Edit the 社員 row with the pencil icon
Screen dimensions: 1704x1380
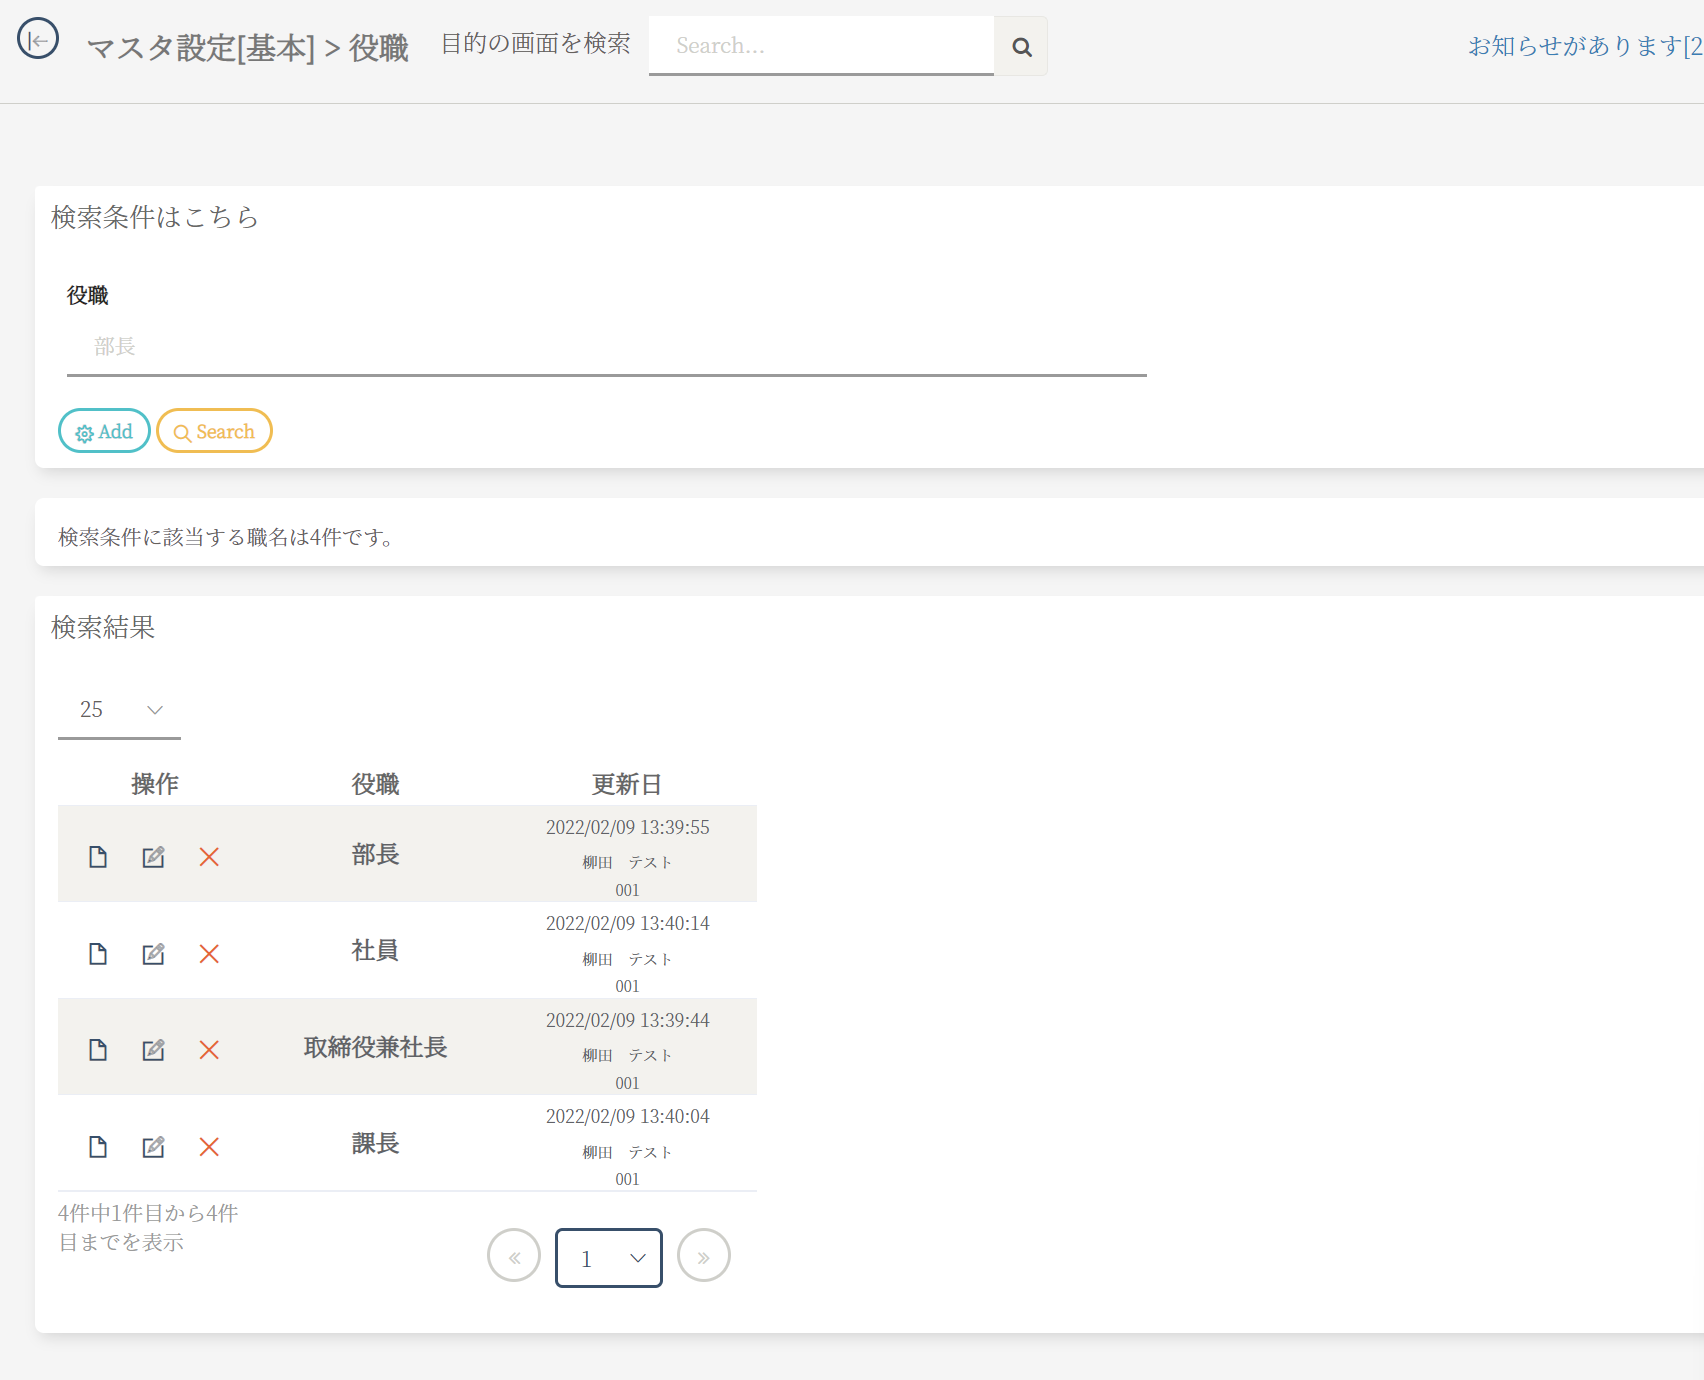[153, 954]
